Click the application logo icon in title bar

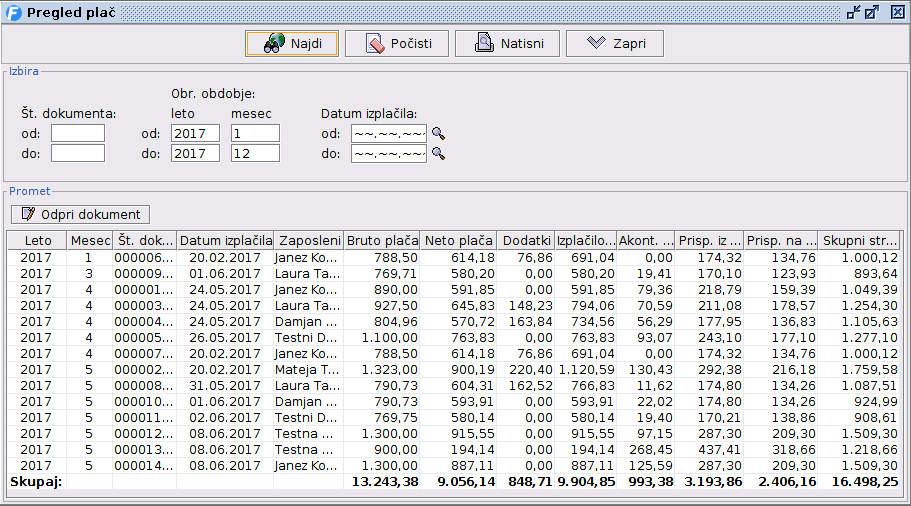coord(13,12)
